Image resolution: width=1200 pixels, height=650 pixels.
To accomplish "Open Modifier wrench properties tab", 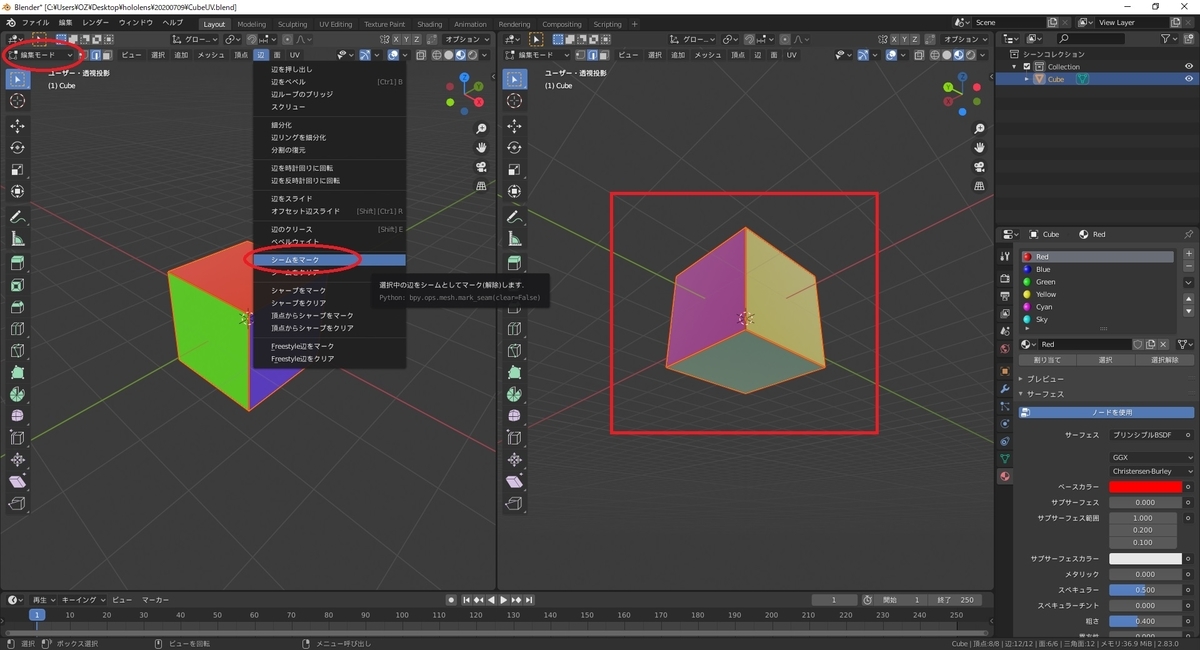I will click(1005, 387).
